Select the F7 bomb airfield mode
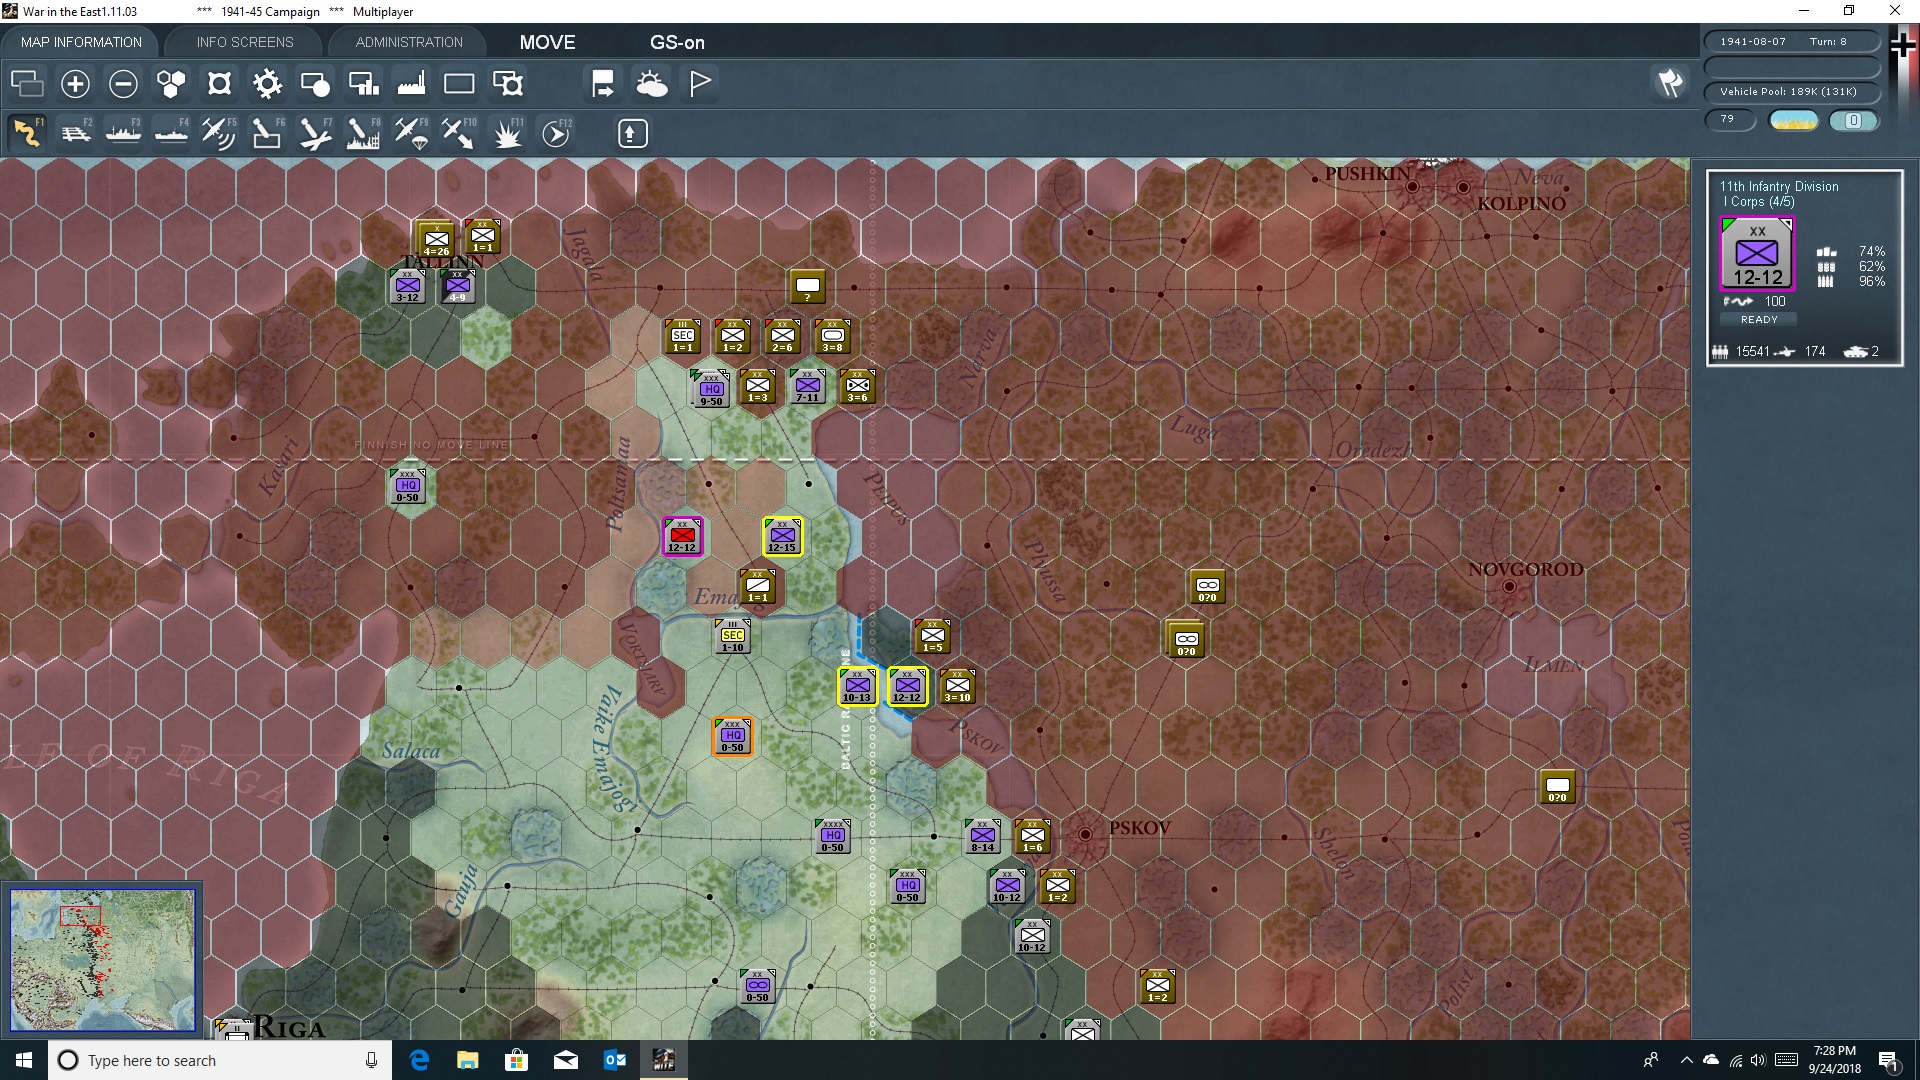 pos(315,133)
